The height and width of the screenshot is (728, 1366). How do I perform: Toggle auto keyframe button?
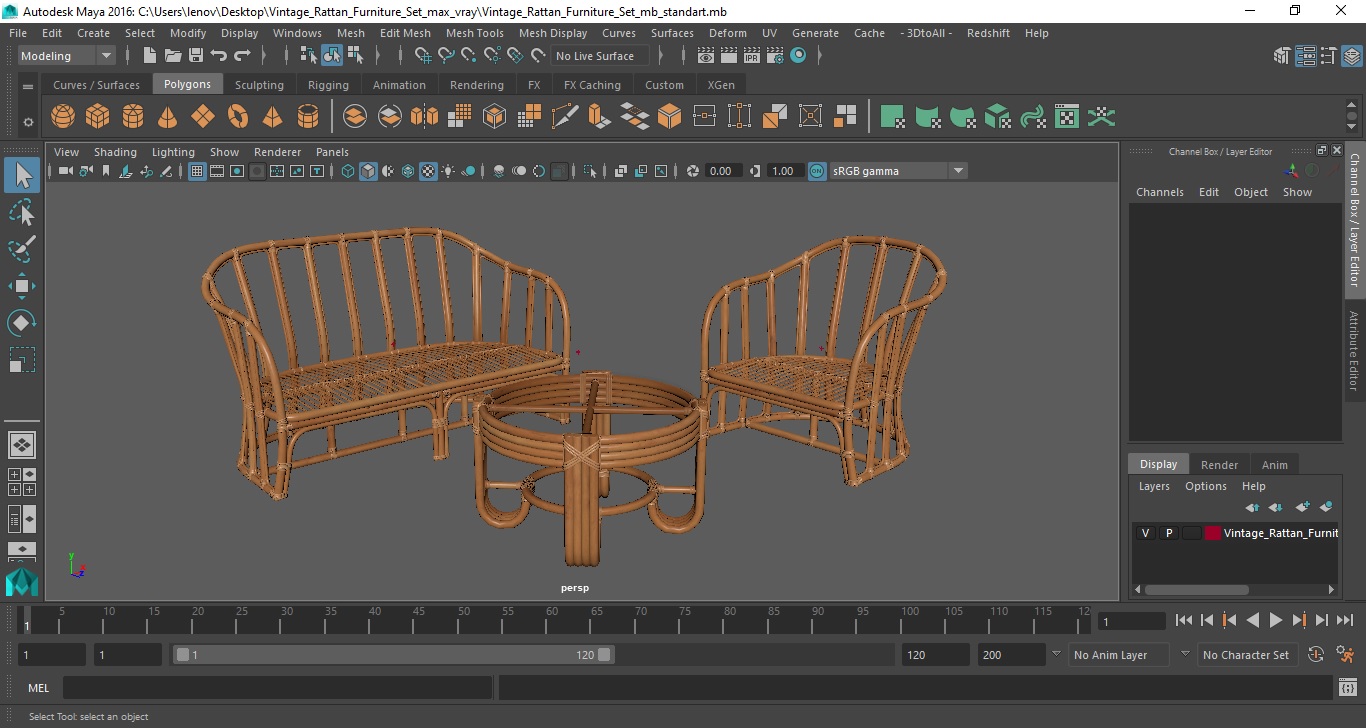coord(1316,655)
